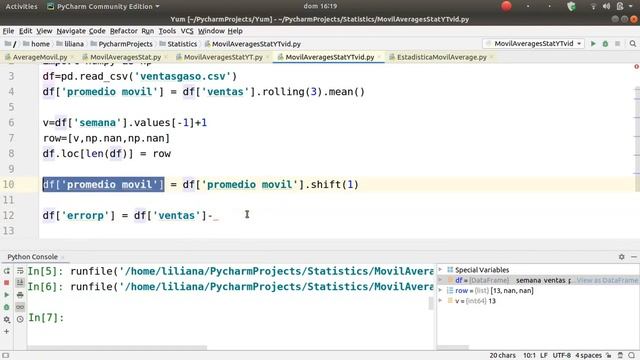Switch to EstadisticaMovilAverage.py tab

coord(442,57)
